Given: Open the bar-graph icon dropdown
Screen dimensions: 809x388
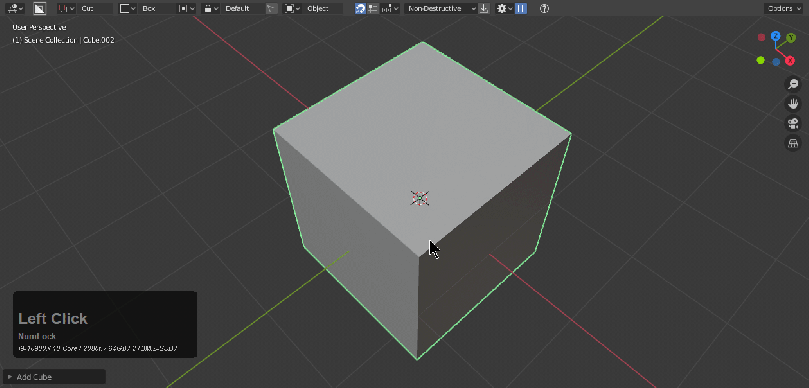Looking at the screenshot, I should coord(390,8).
